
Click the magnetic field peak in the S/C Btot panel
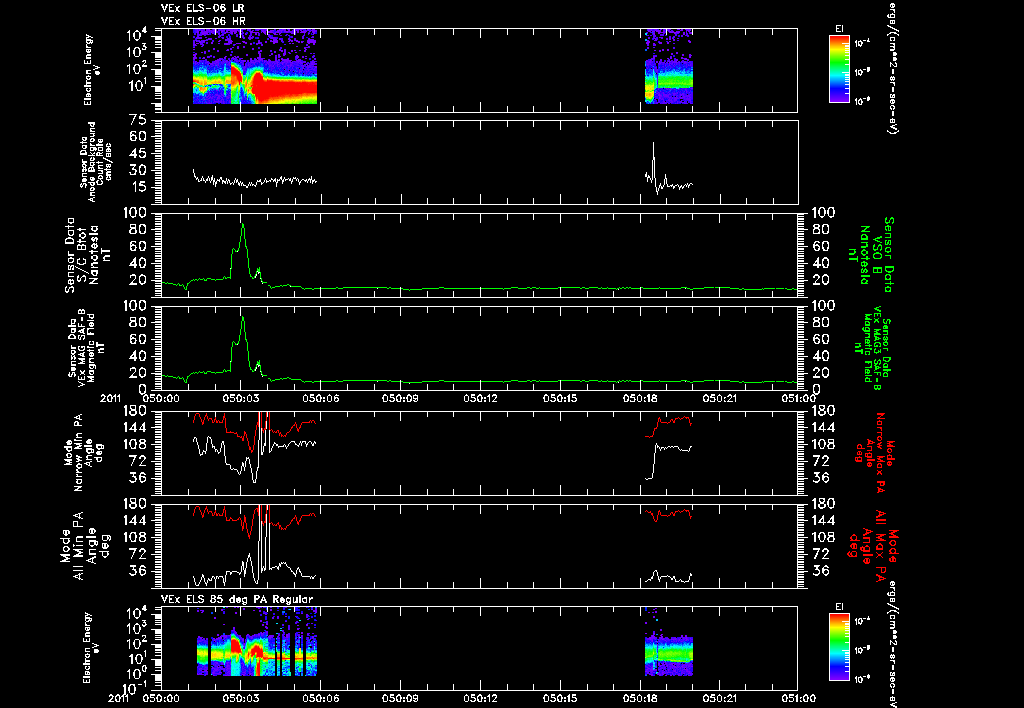point(243,225)
